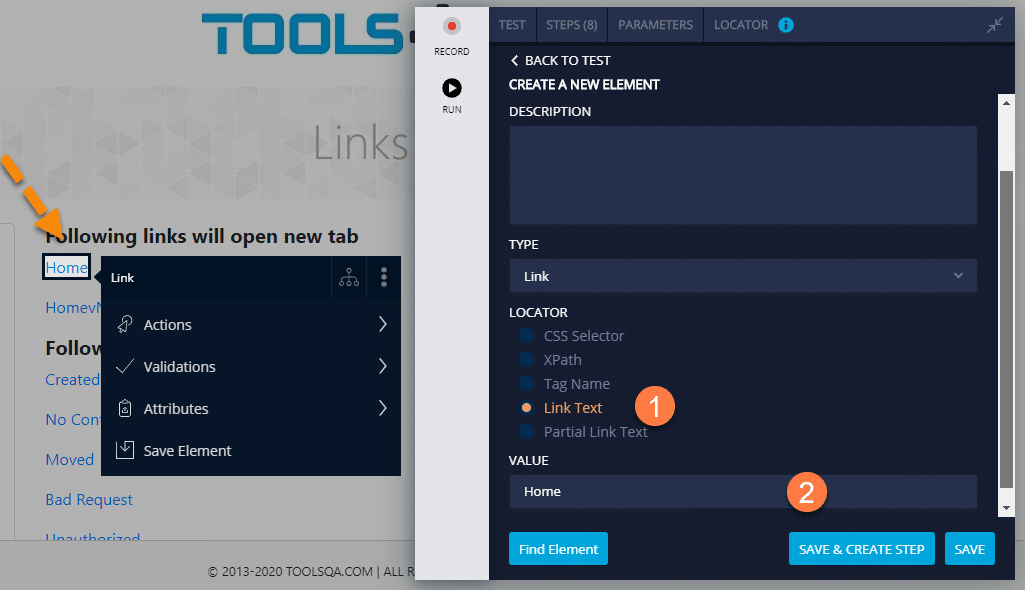Screen dimensions: 1025x590
Task: Click in the Description text area
Action: pos(743,175)
